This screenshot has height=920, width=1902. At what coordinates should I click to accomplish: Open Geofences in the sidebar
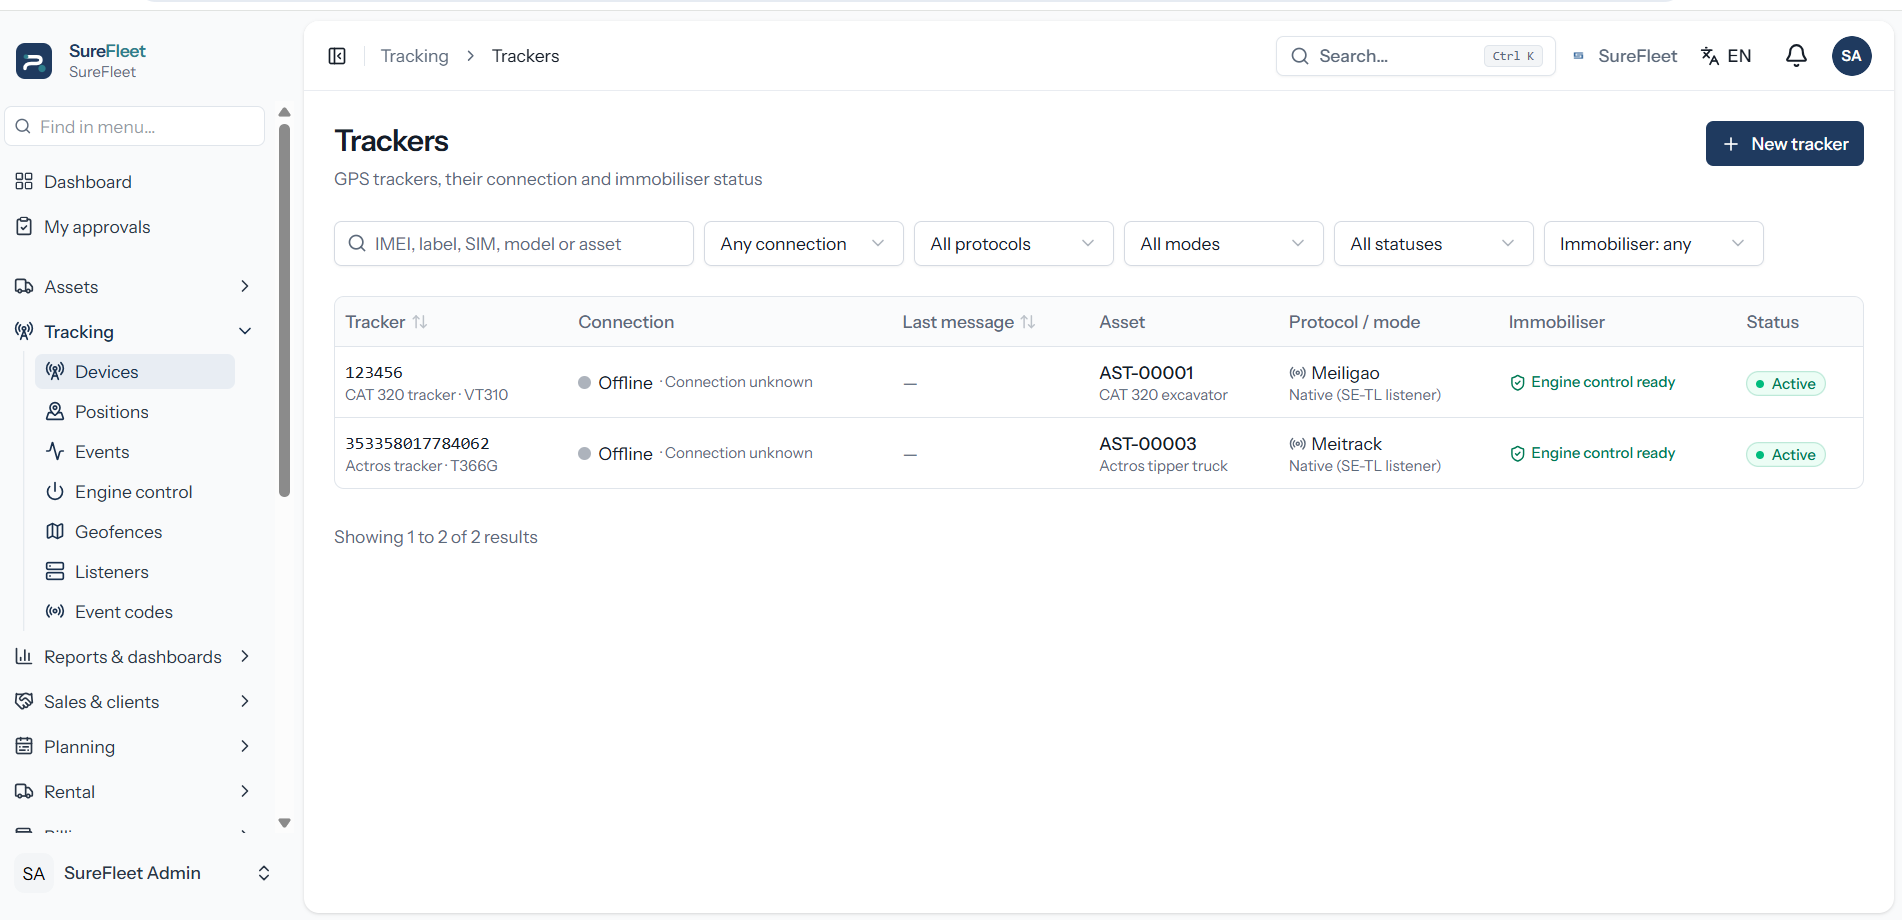coord(135,532)
